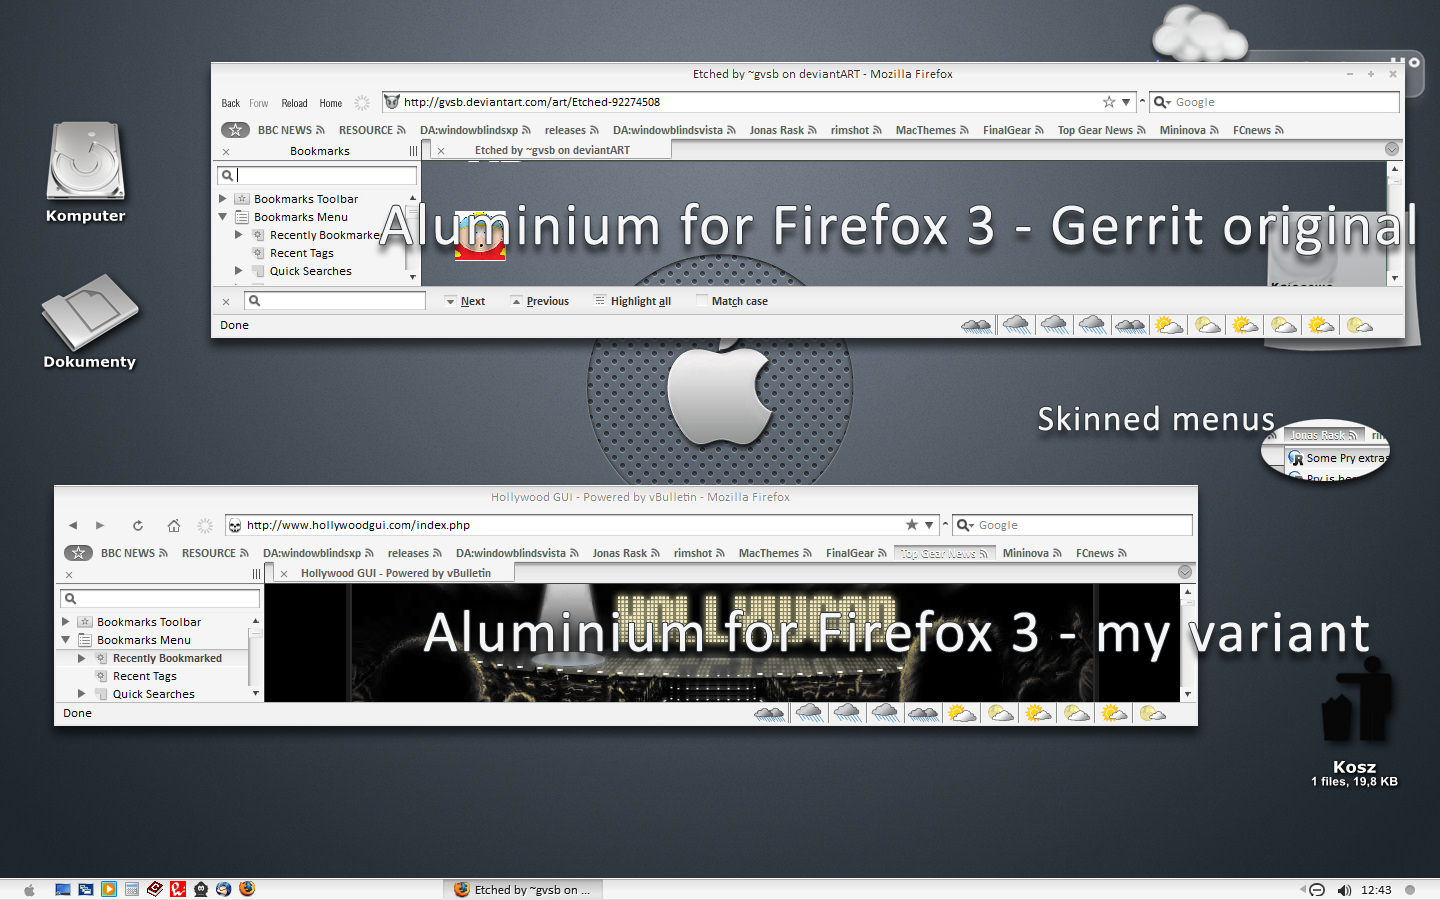Expand Quick Searches in Hollywood GUI sidebar
1440x900 pixels.
click(82, 694)
